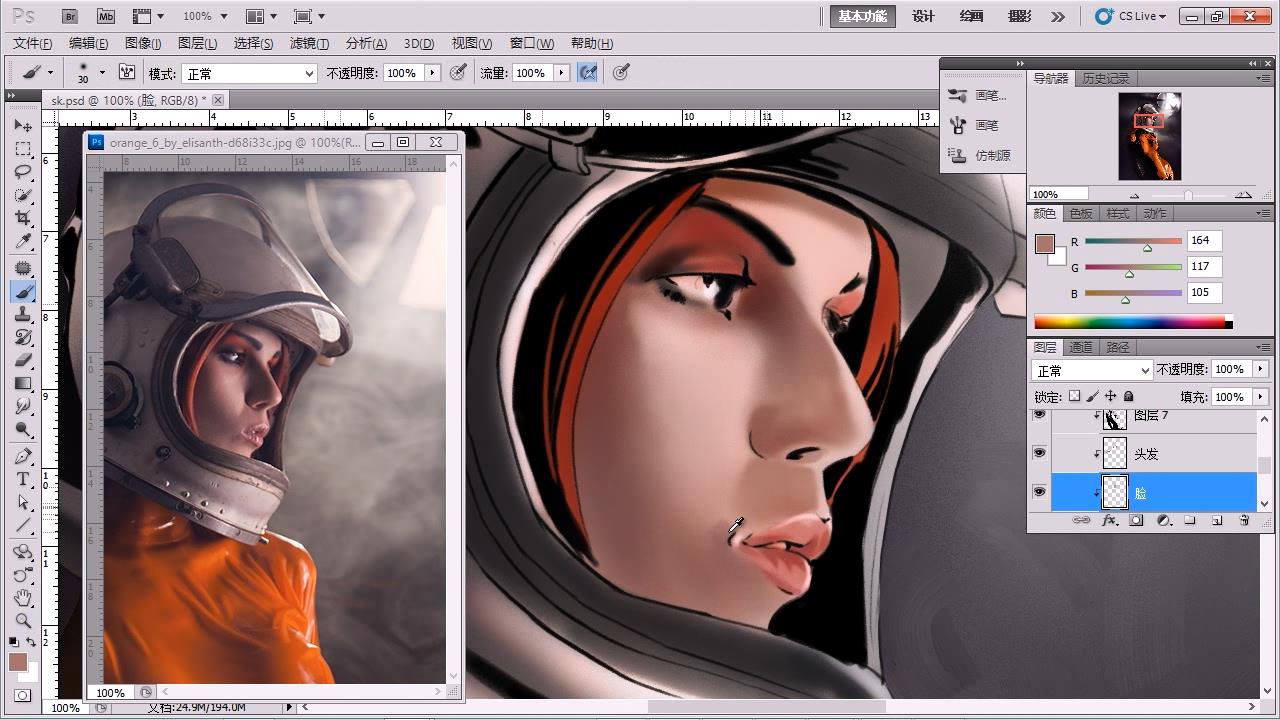Click the foreground color swatch in color panel

coord(1045,244)
